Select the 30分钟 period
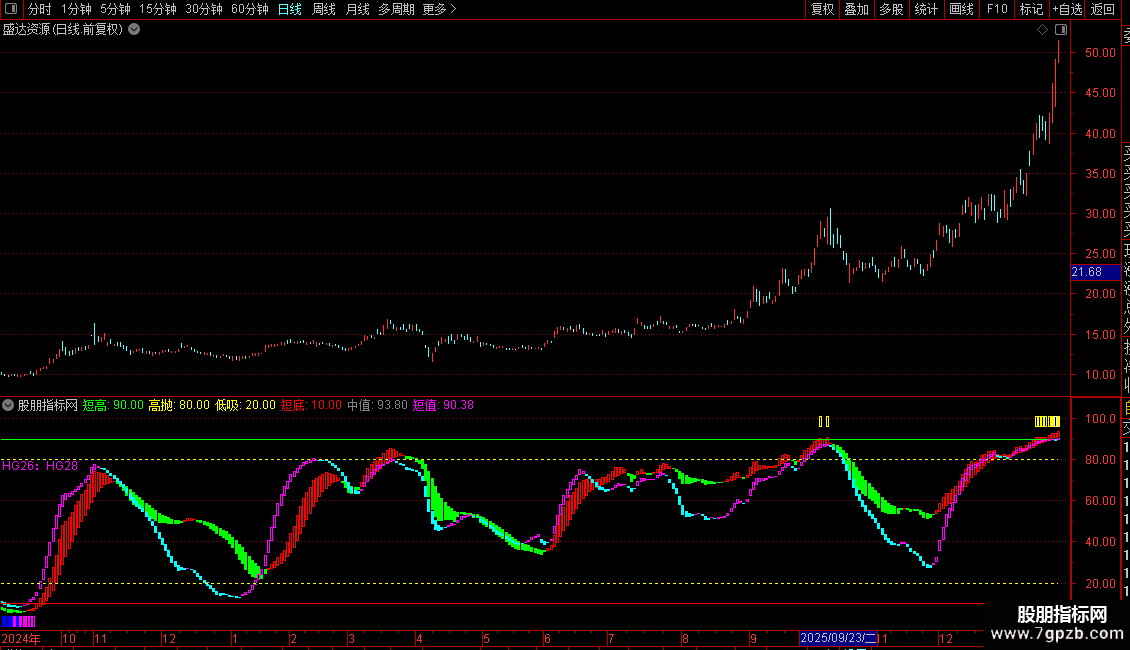 click(204, 9)
